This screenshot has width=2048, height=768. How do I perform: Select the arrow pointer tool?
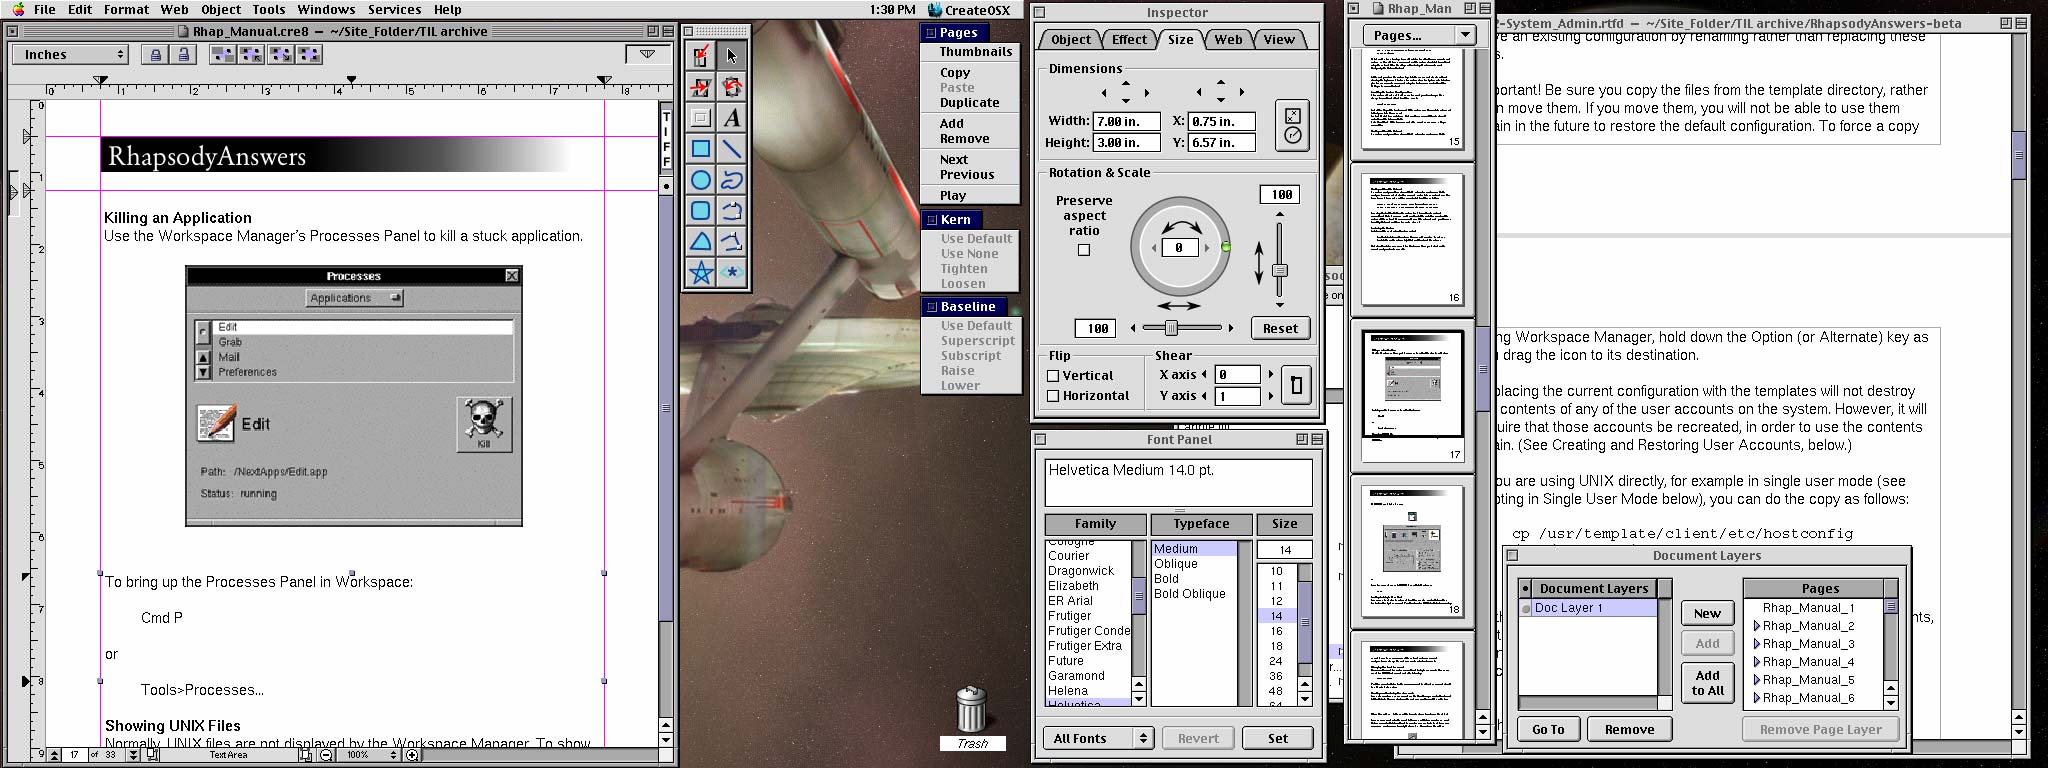pos(732,56)
